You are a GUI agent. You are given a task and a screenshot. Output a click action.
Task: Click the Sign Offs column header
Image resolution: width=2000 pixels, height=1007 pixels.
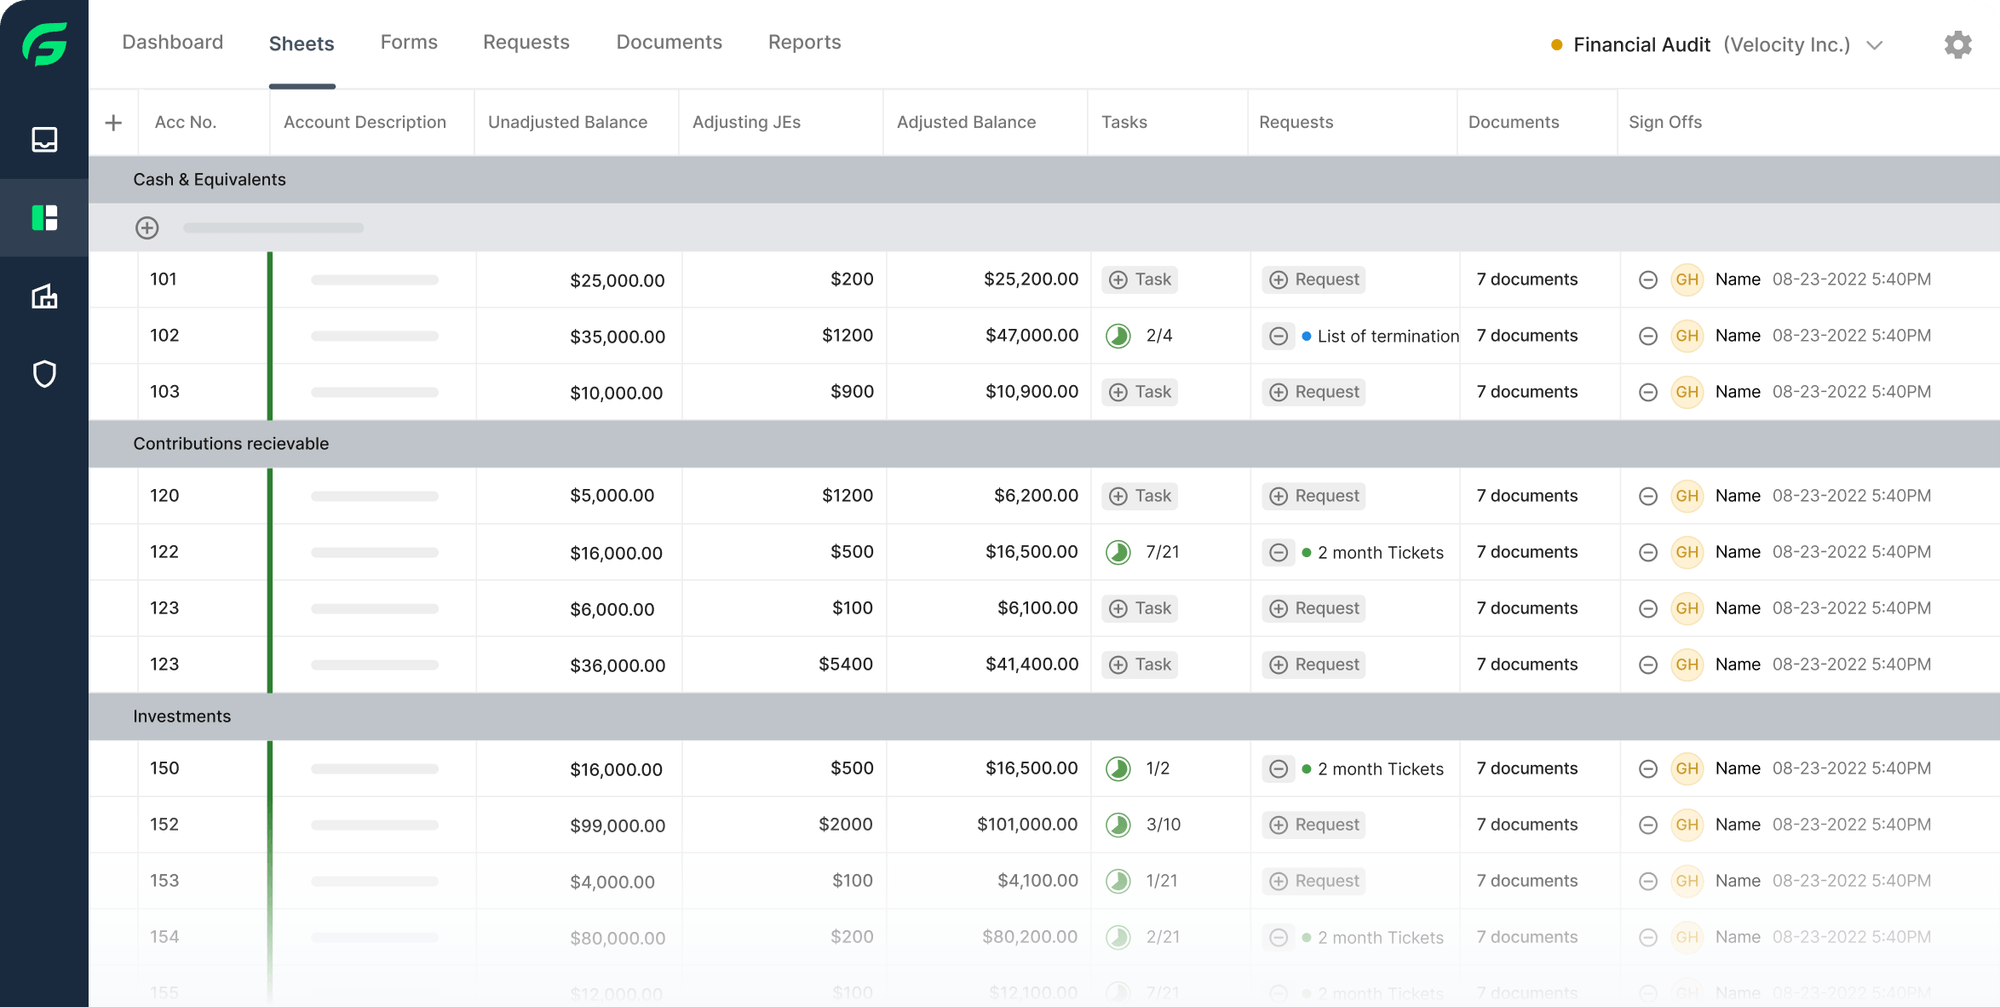(x=1665, y=122)
